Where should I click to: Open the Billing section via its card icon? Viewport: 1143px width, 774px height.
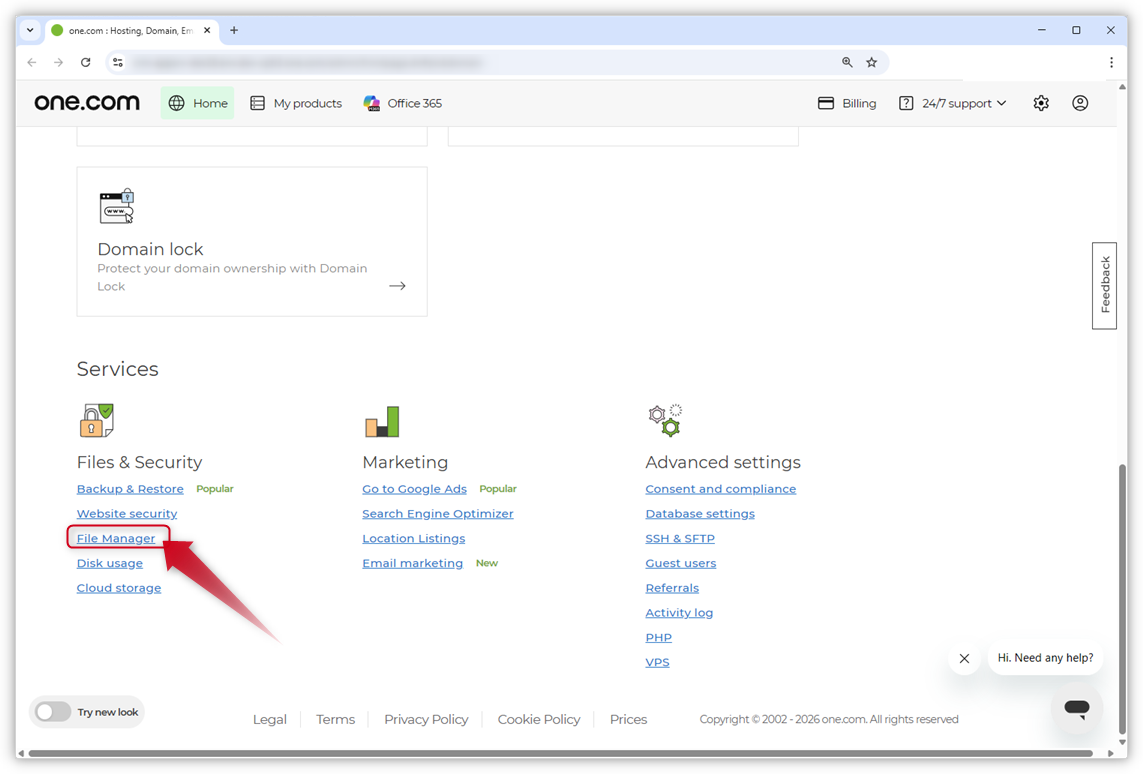[x=825, y=102]
